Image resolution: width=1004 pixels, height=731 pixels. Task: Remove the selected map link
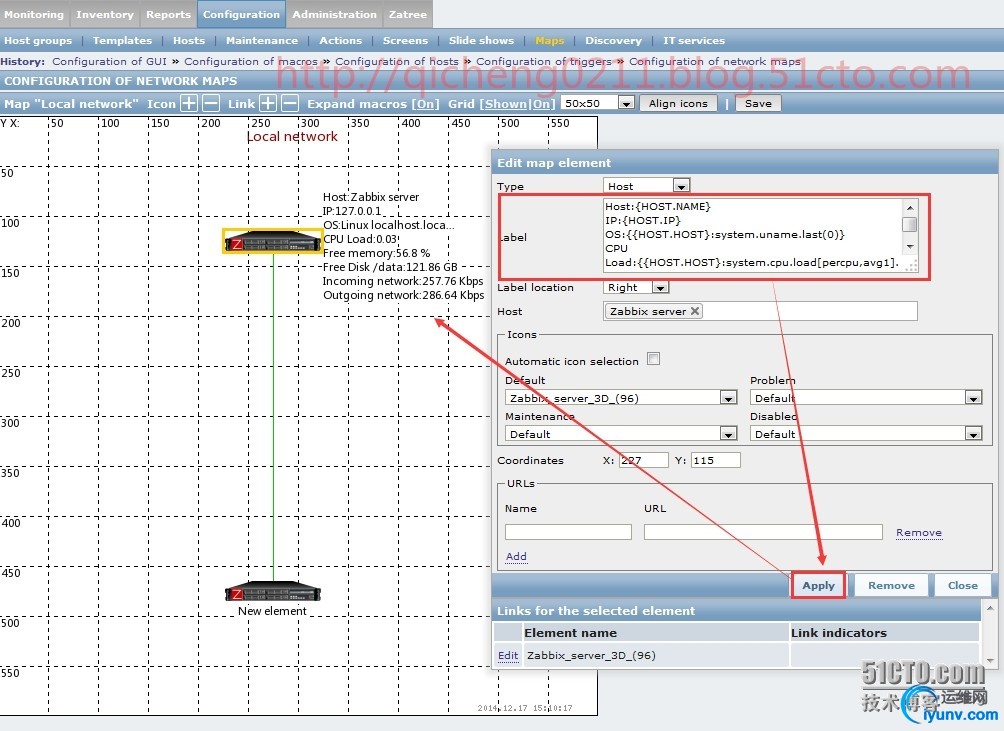(x=290, y=104)
